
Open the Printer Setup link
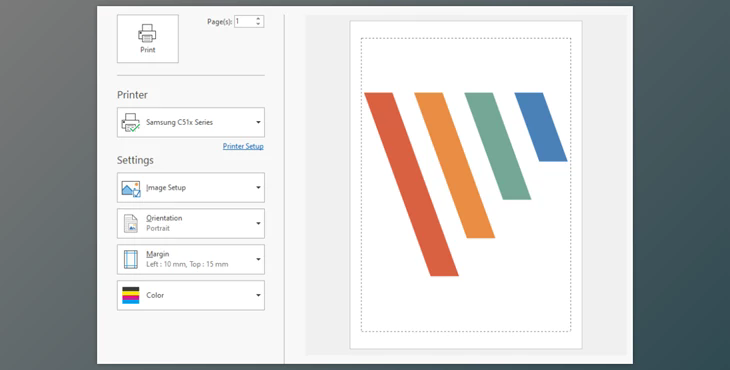(x=243, y=146)
